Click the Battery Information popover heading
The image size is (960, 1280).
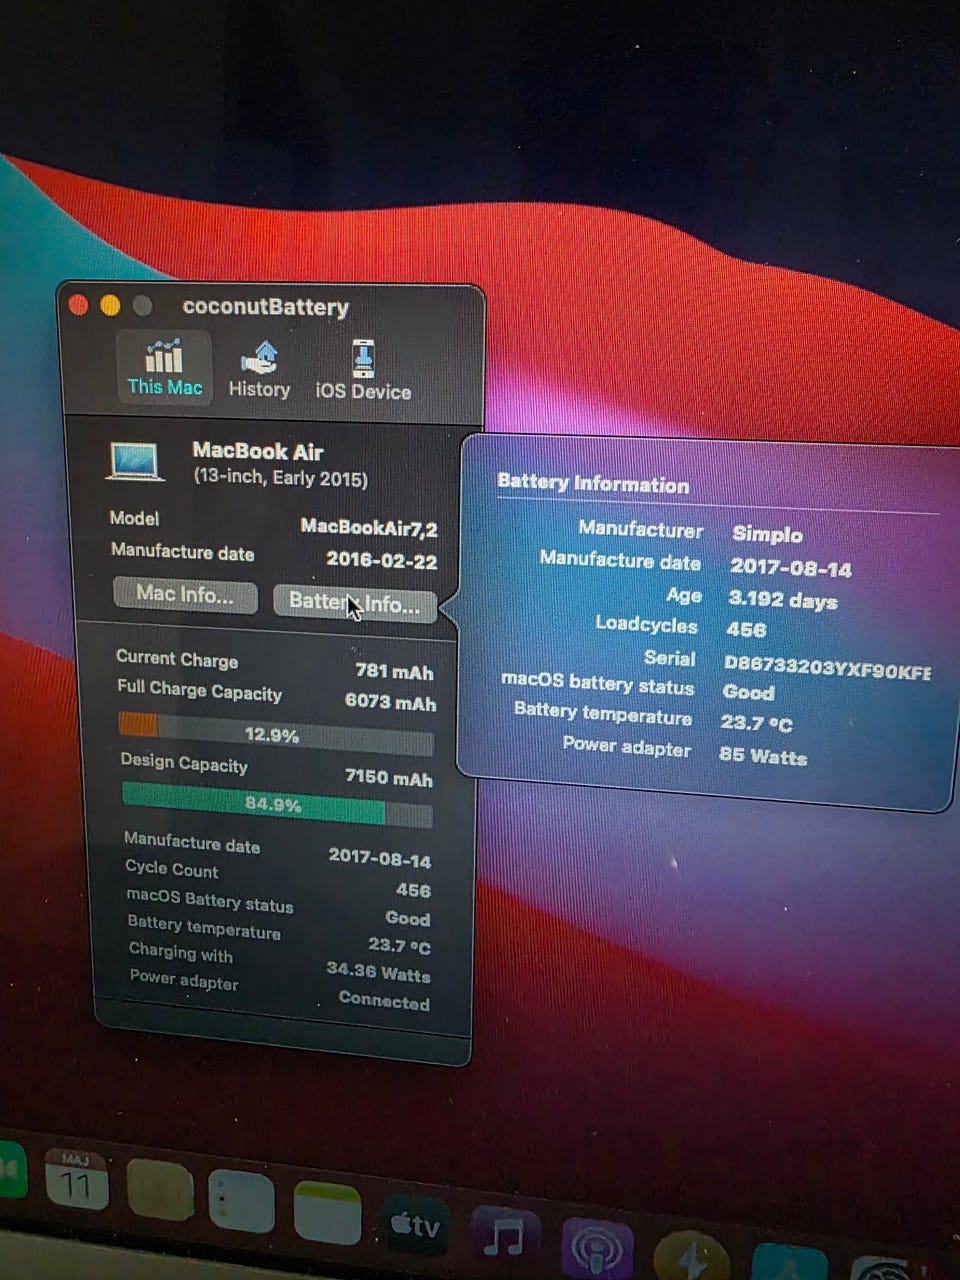593,483
